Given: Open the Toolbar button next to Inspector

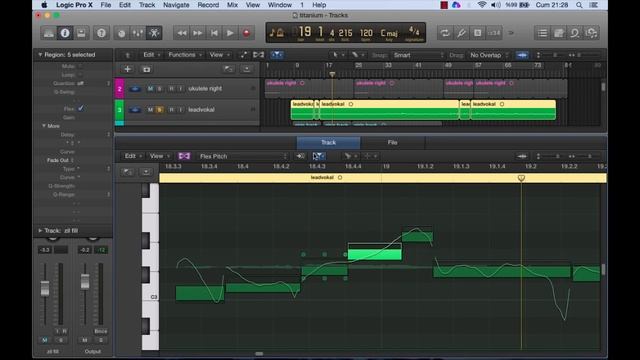Looking at the screenshot, I should point(81,33).
